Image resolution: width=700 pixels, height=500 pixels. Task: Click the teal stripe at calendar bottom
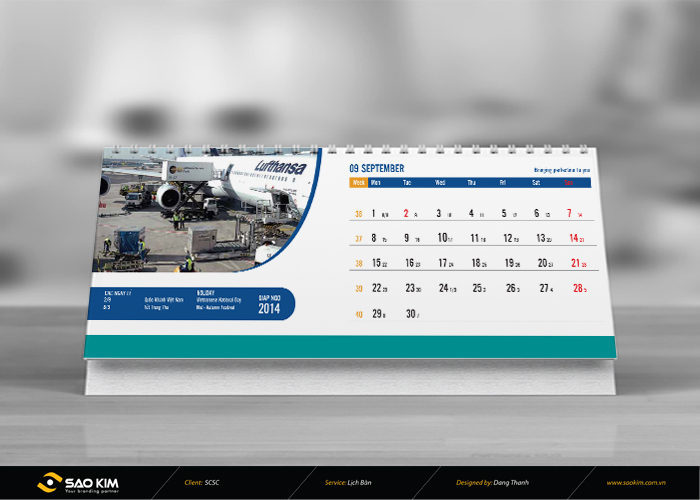tap(350, 346)
